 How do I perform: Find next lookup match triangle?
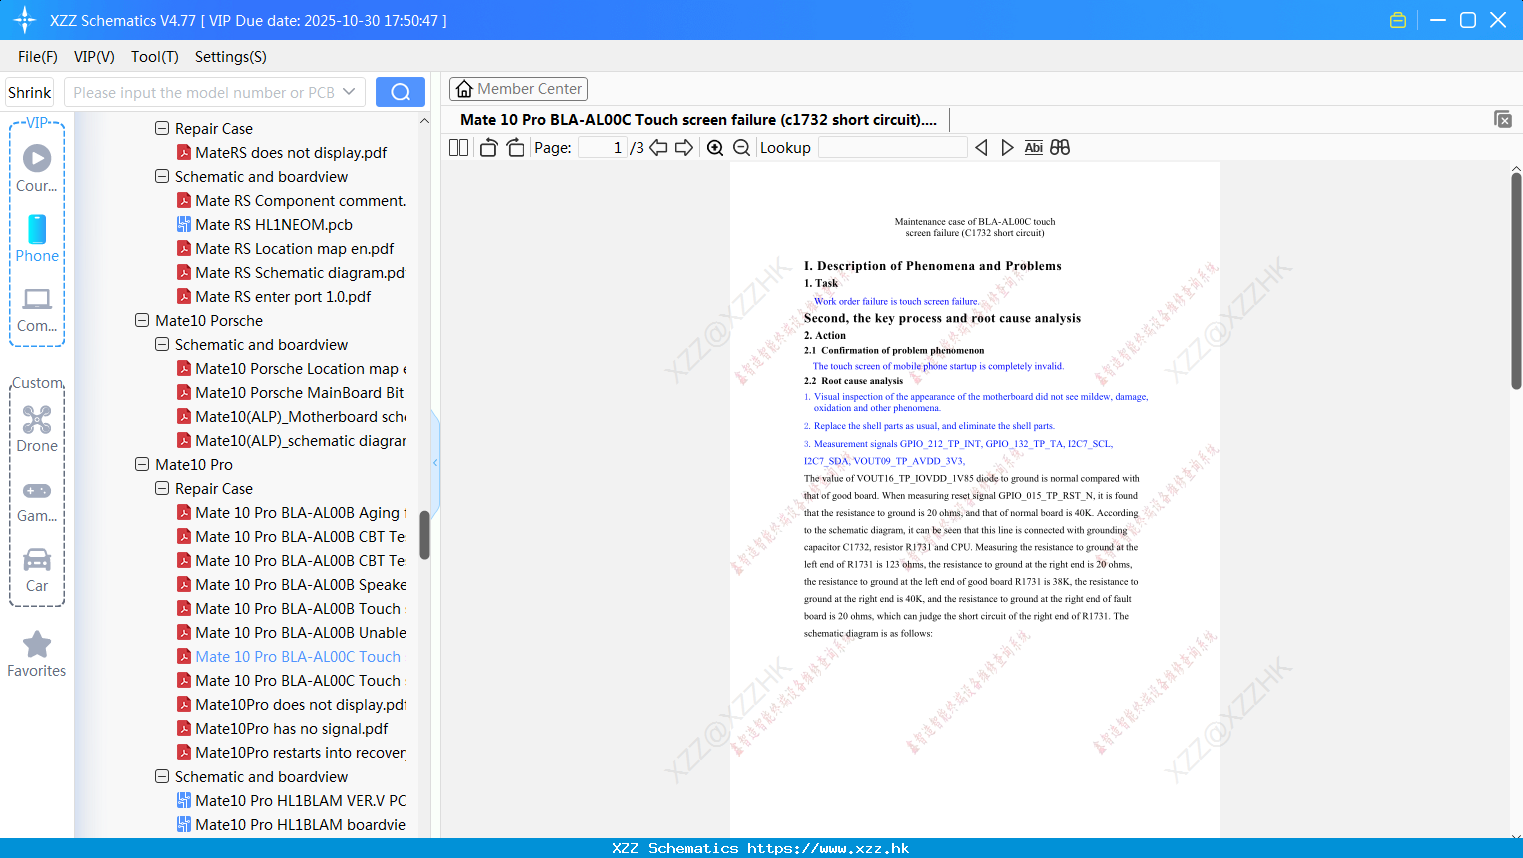(x=1007, y=147)
